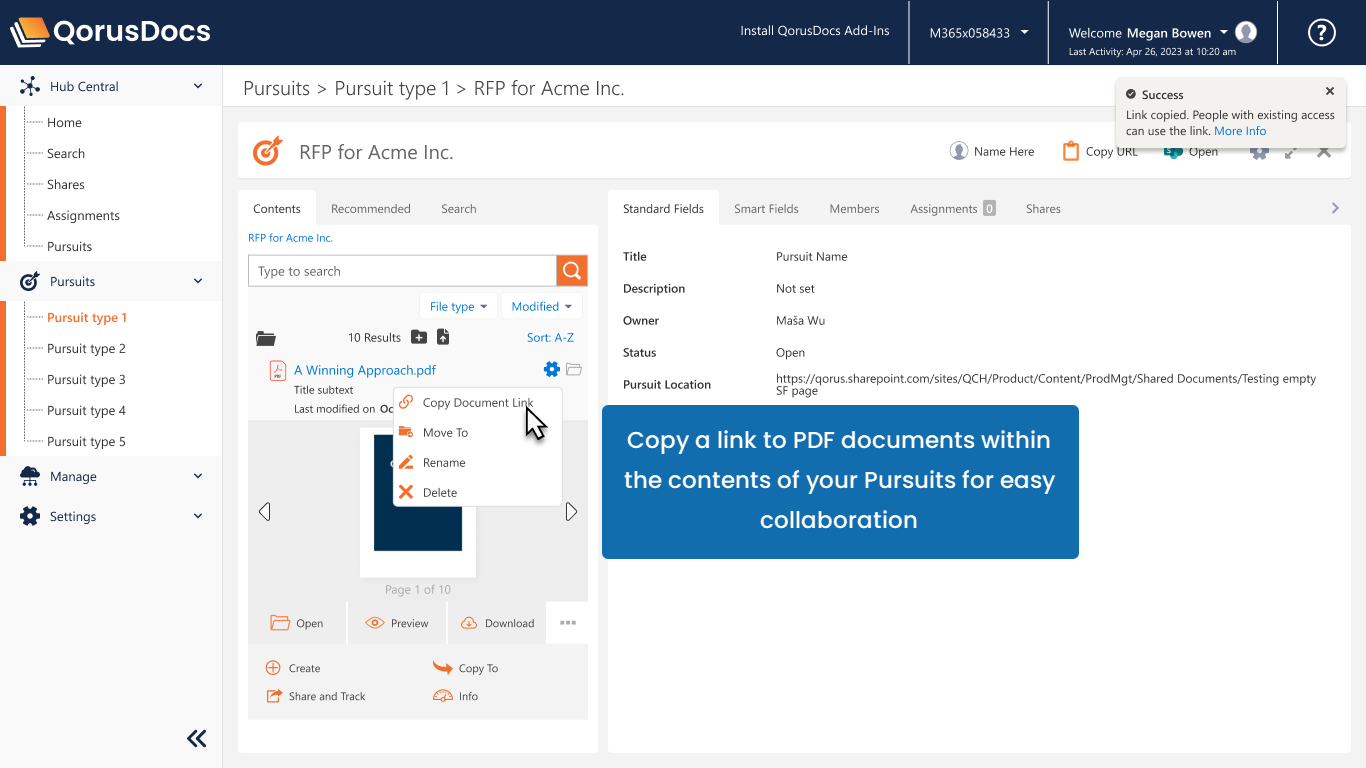Collapse the Hub Central section

coord(198,86)
